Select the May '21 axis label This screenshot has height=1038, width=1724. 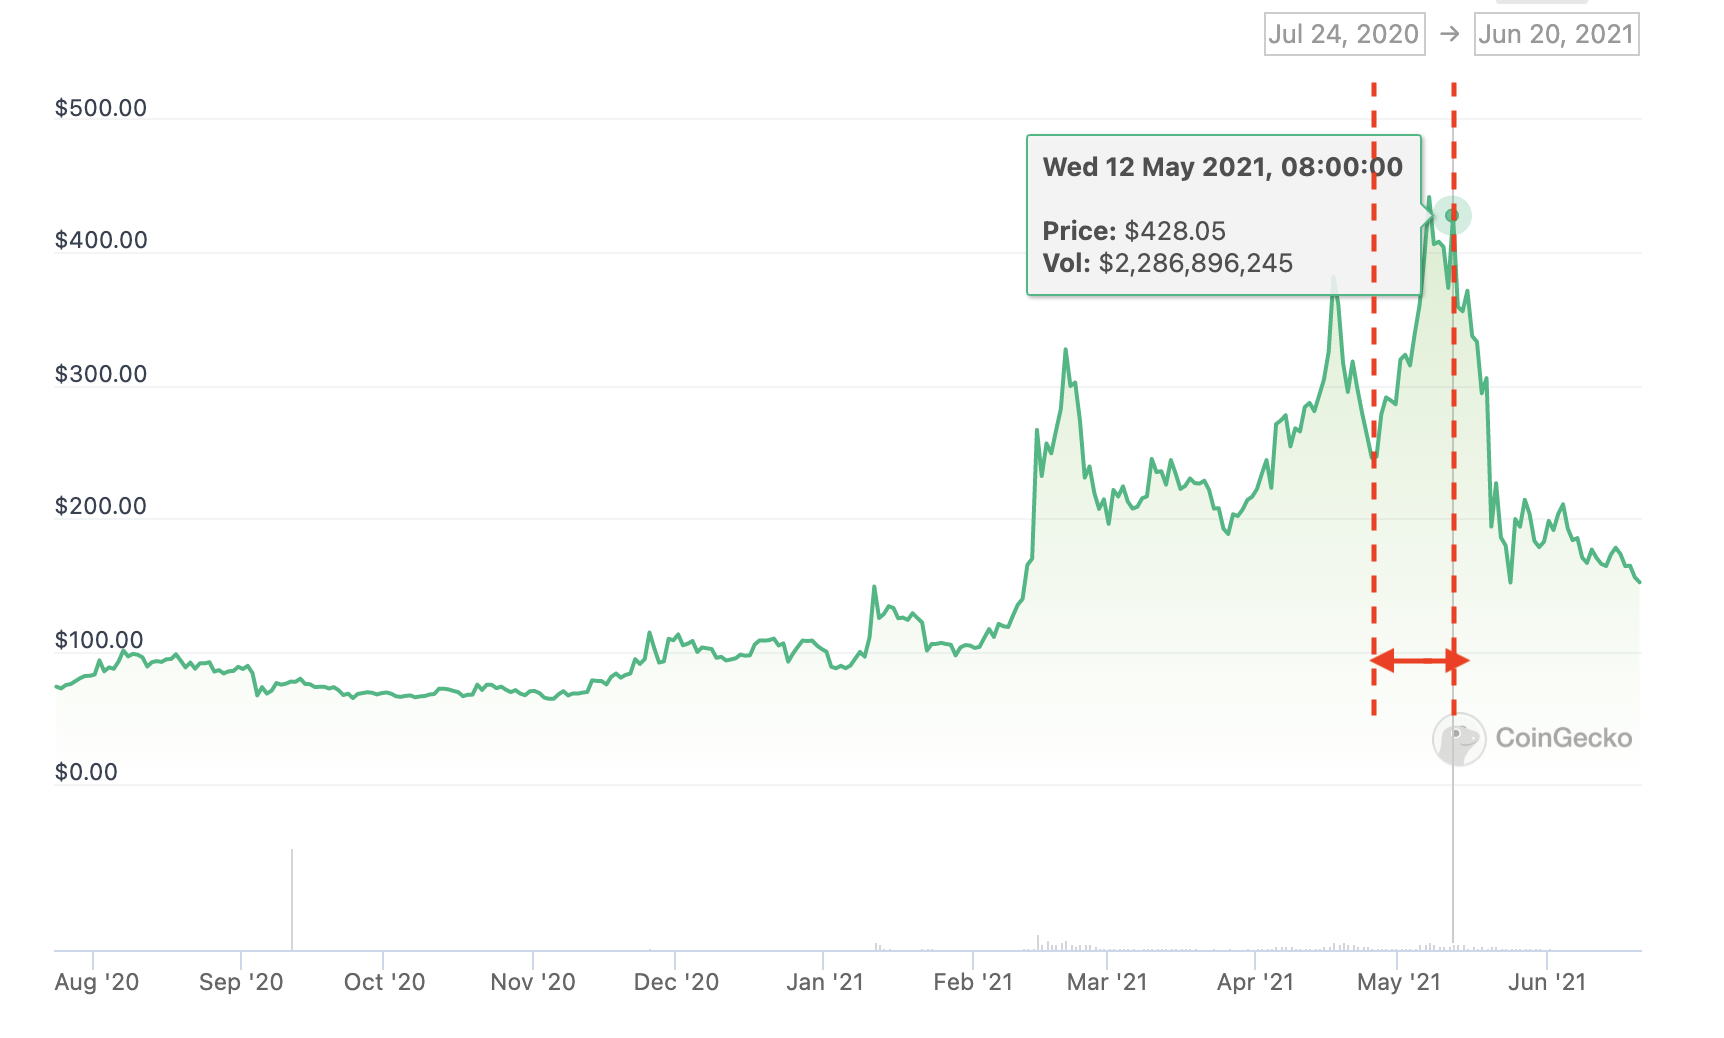point(1398,982)
